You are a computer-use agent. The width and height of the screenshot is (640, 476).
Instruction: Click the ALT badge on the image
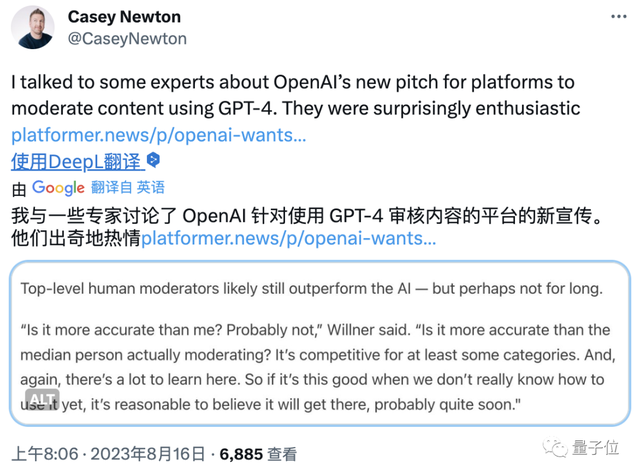tap(38, 398)
